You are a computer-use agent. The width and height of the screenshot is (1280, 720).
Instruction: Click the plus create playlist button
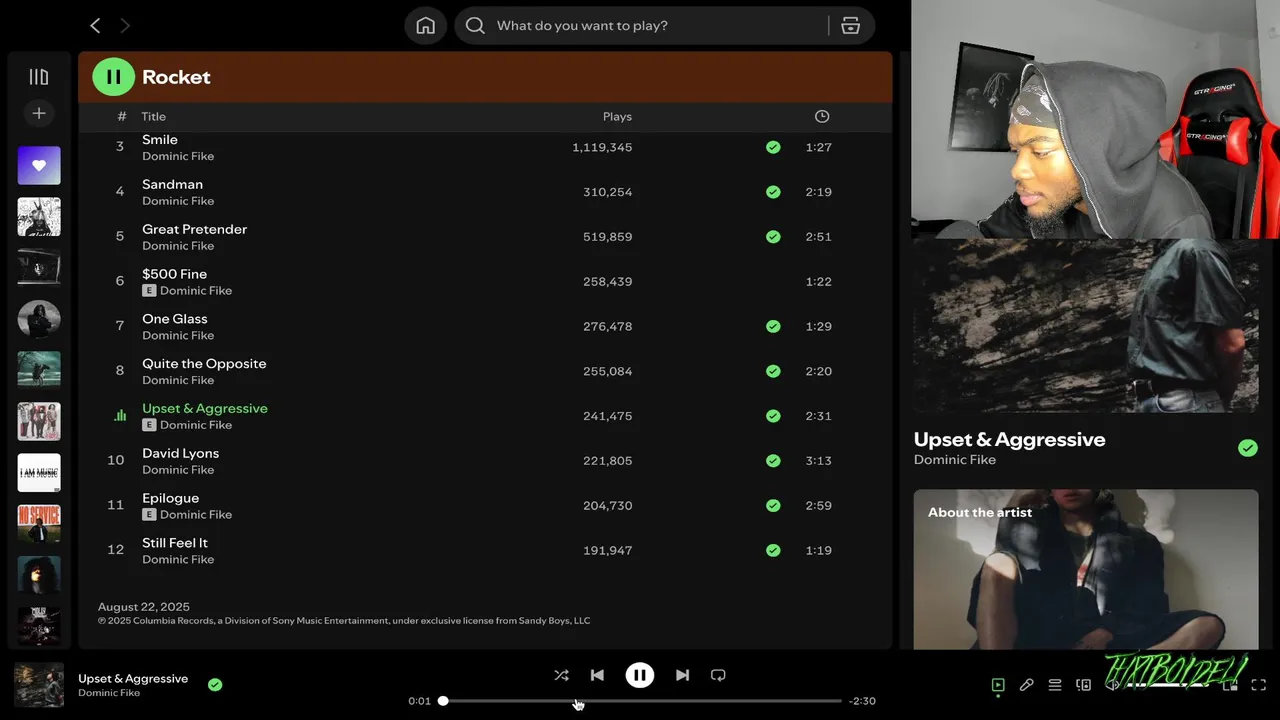click(x=39, y=114)
